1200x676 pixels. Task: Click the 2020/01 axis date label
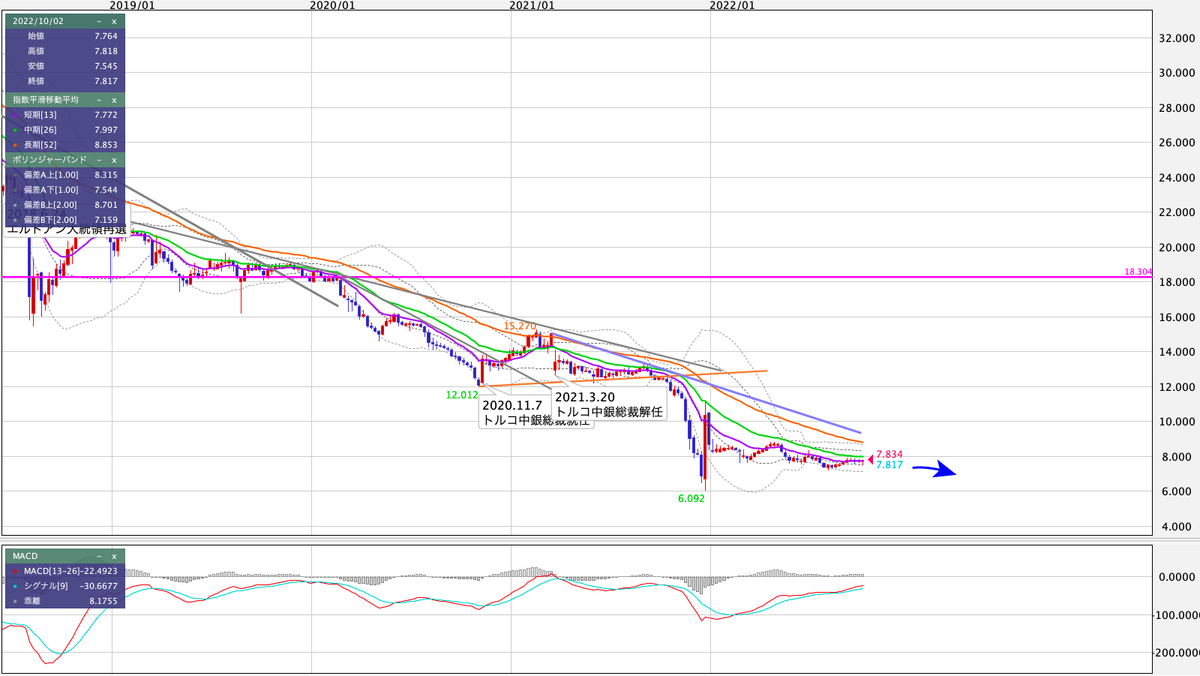point(333,5)
